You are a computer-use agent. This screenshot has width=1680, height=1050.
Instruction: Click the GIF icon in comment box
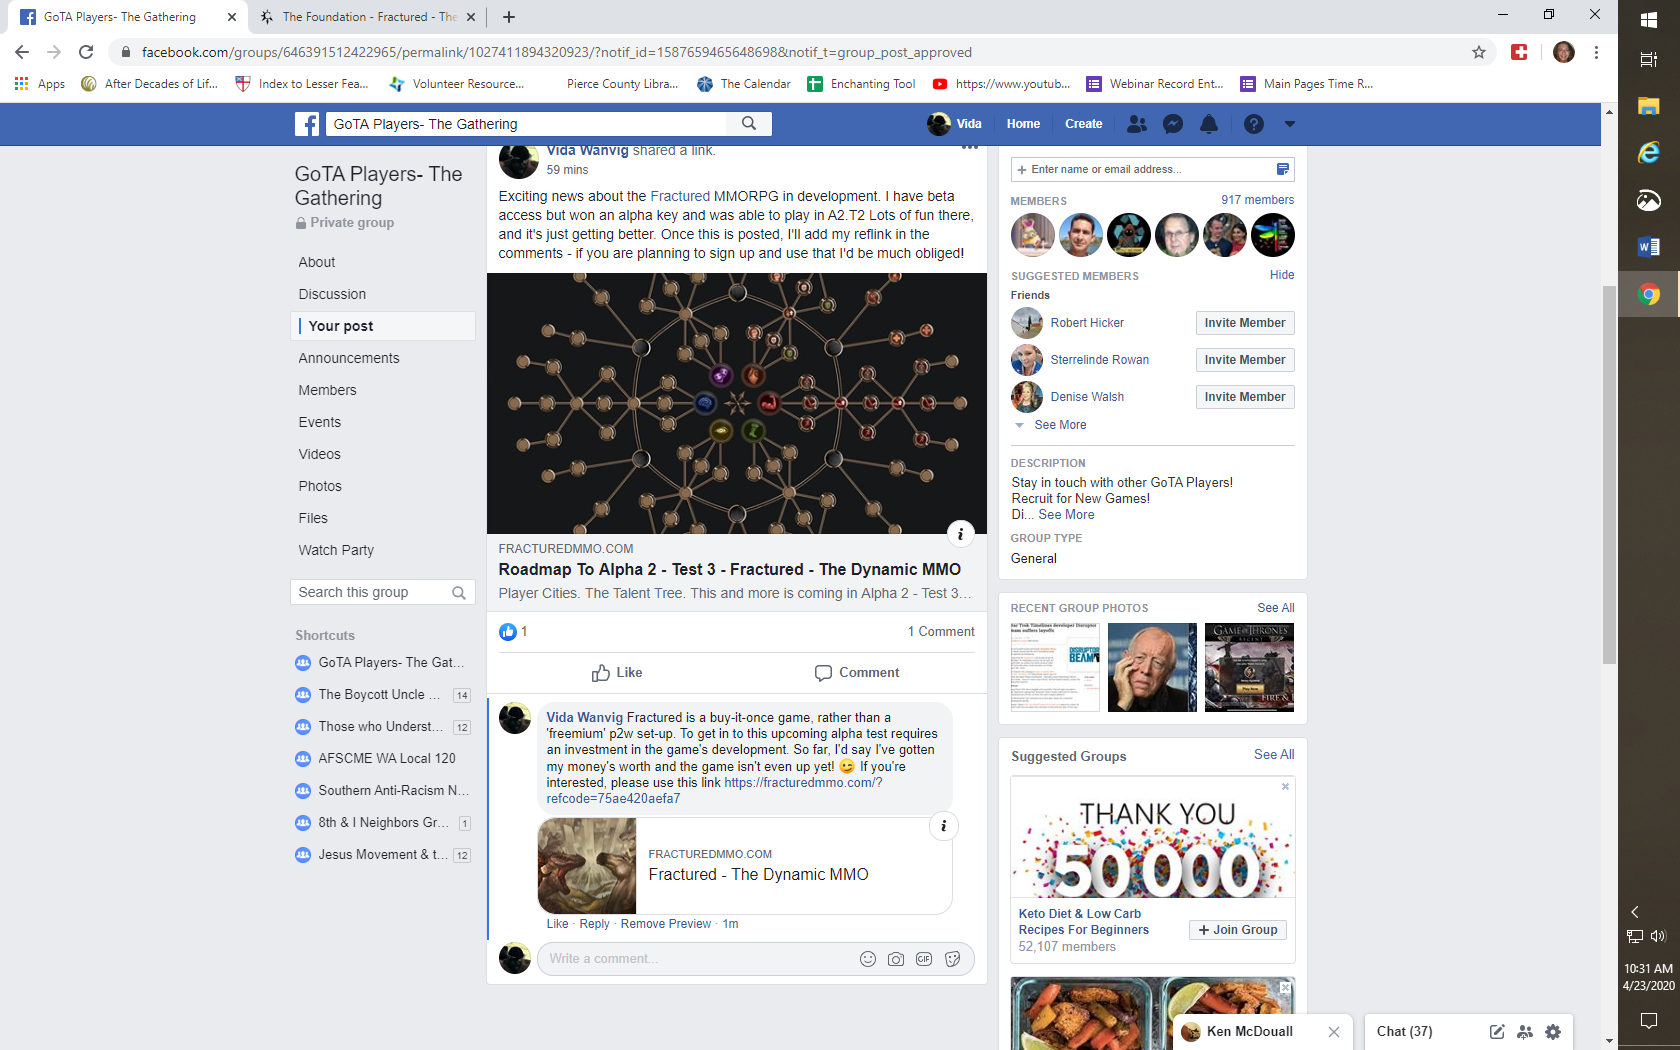pyautogui.click(x=924, y=959)
